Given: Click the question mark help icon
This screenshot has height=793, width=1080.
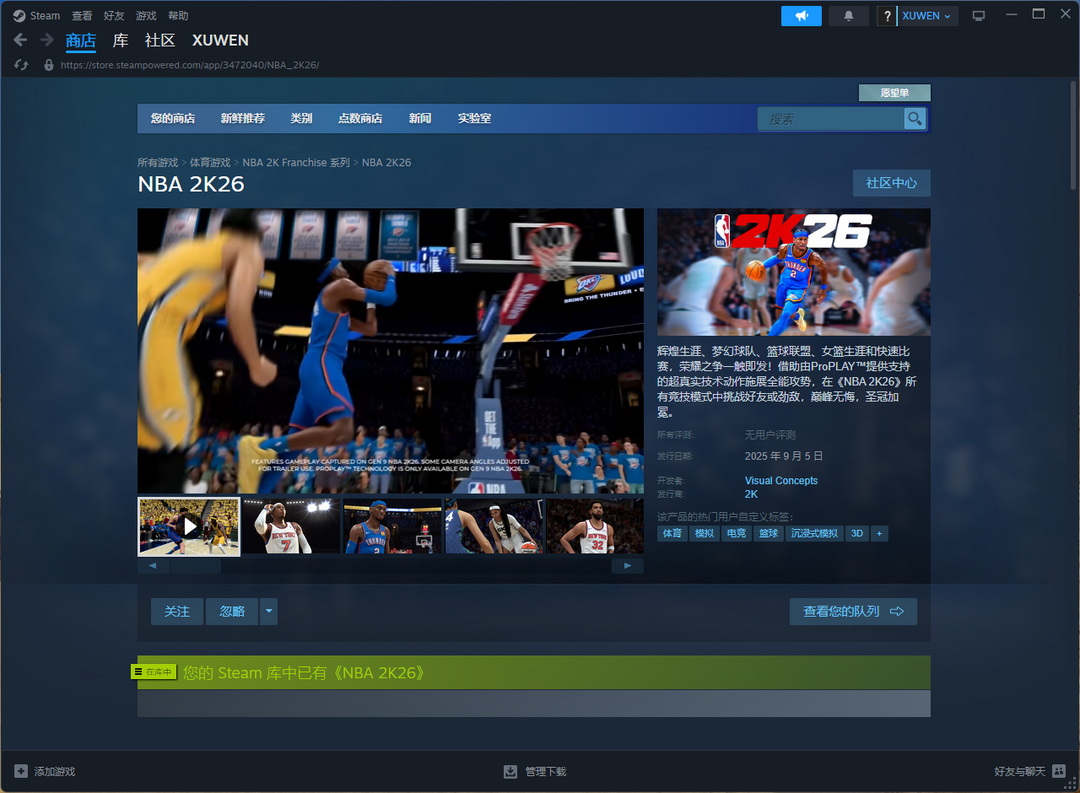Looking at the screenshot, I should click(x=887, y=16).
